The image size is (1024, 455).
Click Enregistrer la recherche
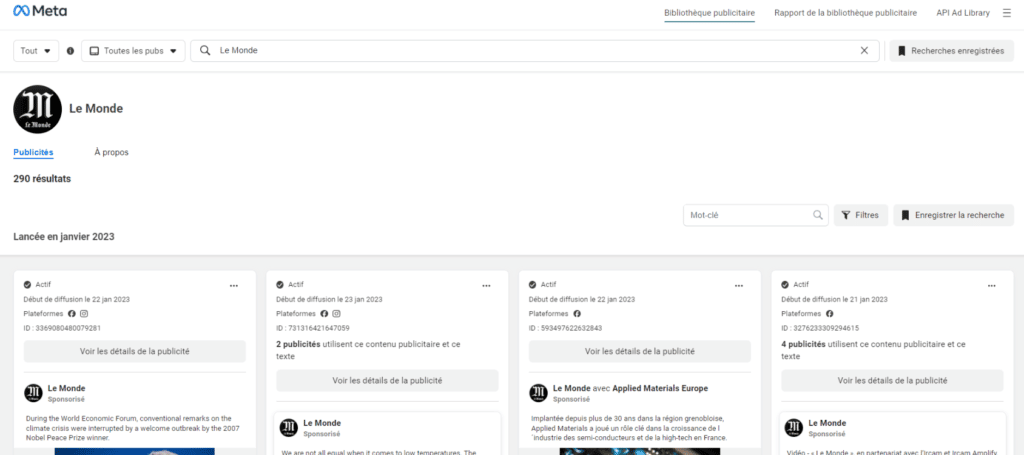point(953,215)
